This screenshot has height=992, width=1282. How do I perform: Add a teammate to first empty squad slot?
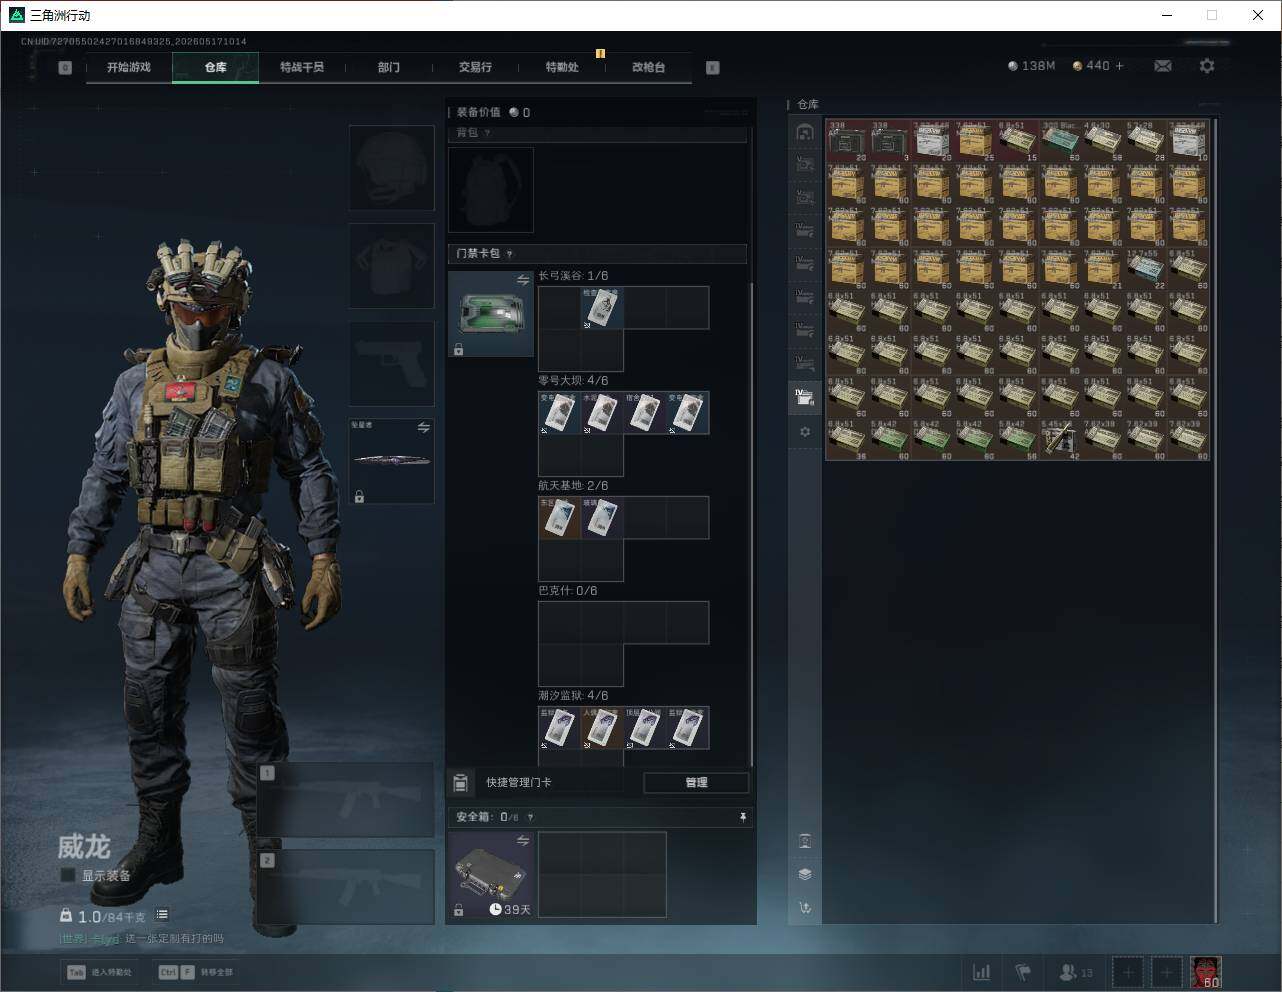coord(1128,972)
